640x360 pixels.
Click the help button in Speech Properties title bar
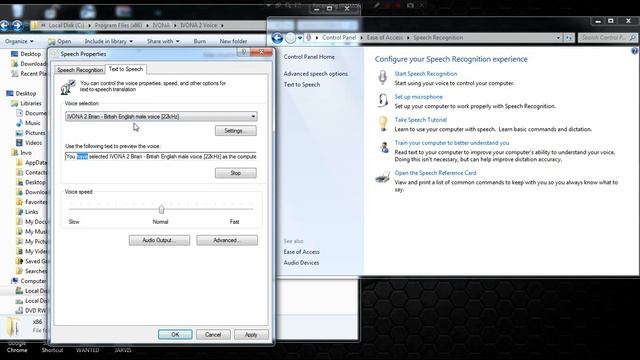[244, 52]
